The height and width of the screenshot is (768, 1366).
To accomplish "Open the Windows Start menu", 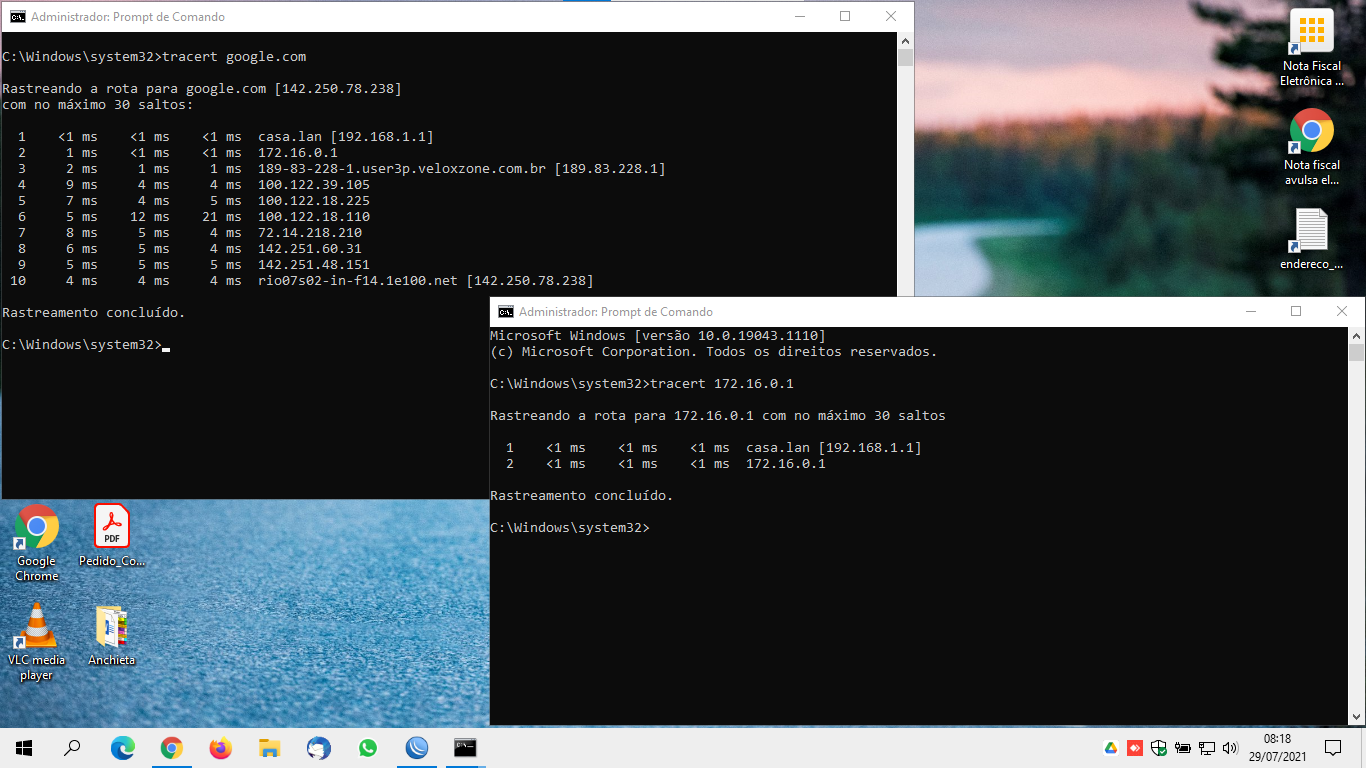I will 24,748.
